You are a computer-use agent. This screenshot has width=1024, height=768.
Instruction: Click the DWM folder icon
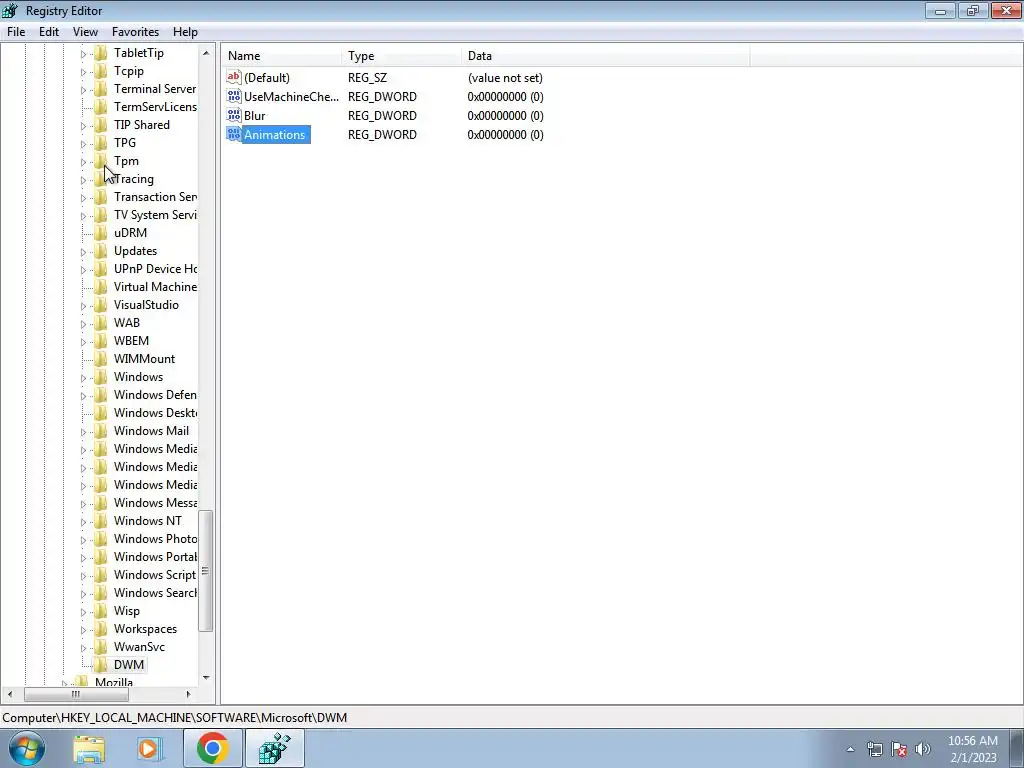coord(101,665)
